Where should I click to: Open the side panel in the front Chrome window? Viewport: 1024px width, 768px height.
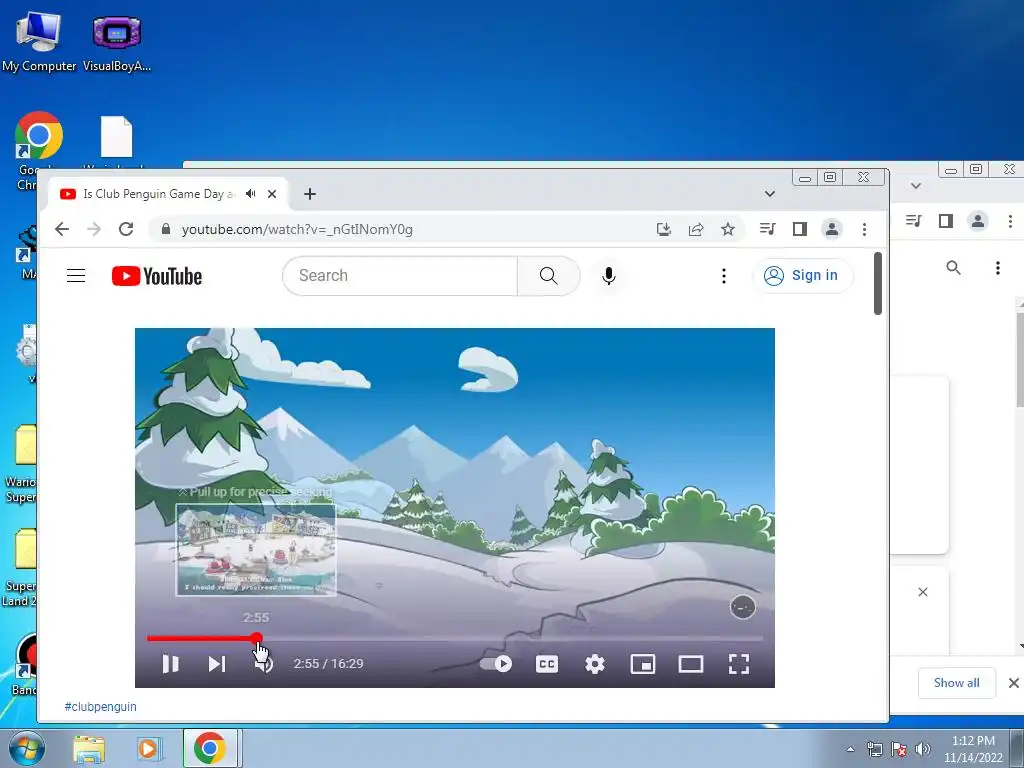(800, 229)
